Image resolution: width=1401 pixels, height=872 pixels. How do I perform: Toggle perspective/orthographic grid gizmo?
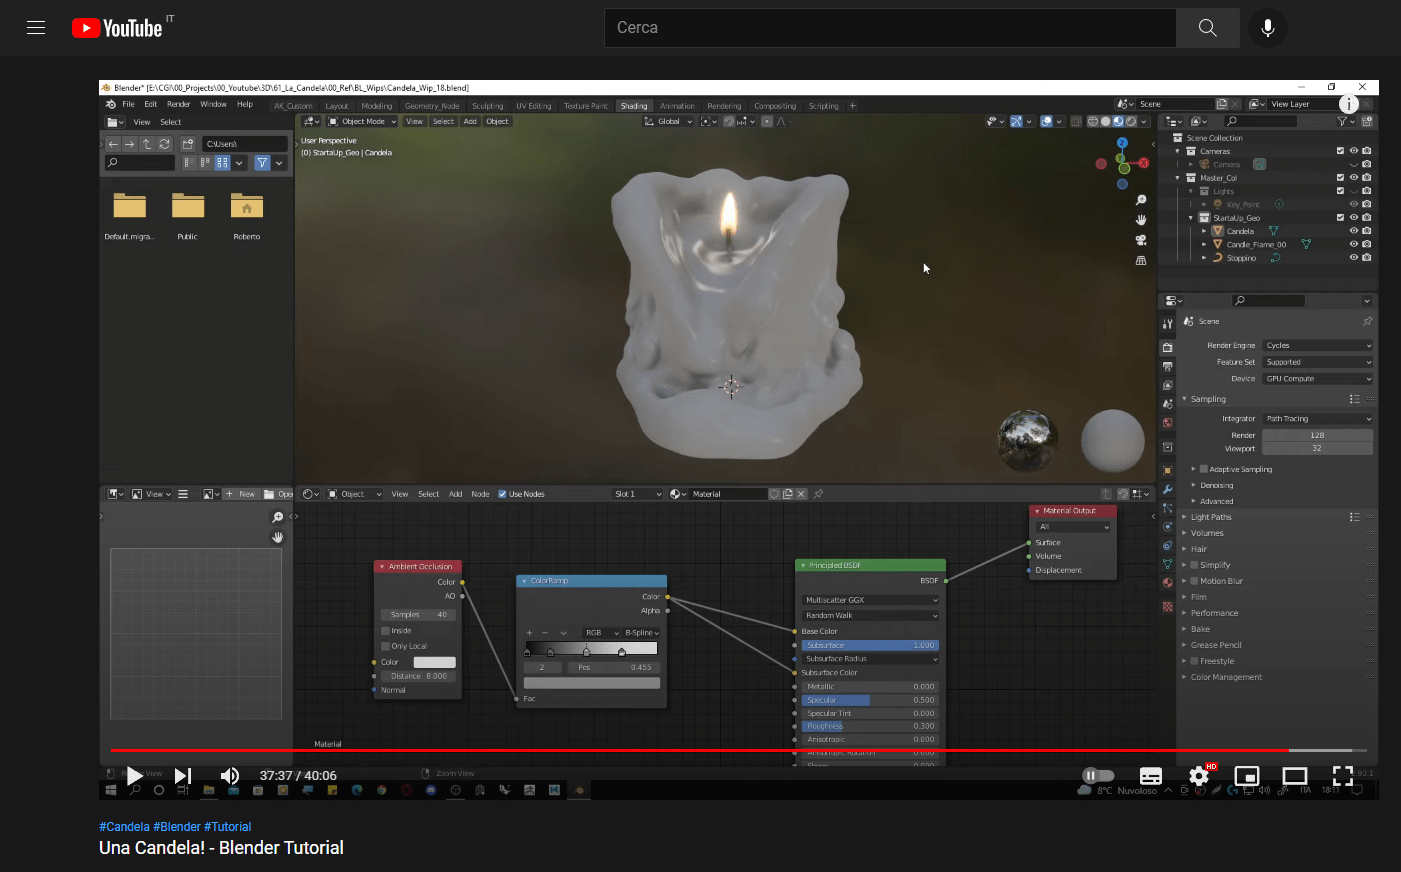tap(1141, 260)
